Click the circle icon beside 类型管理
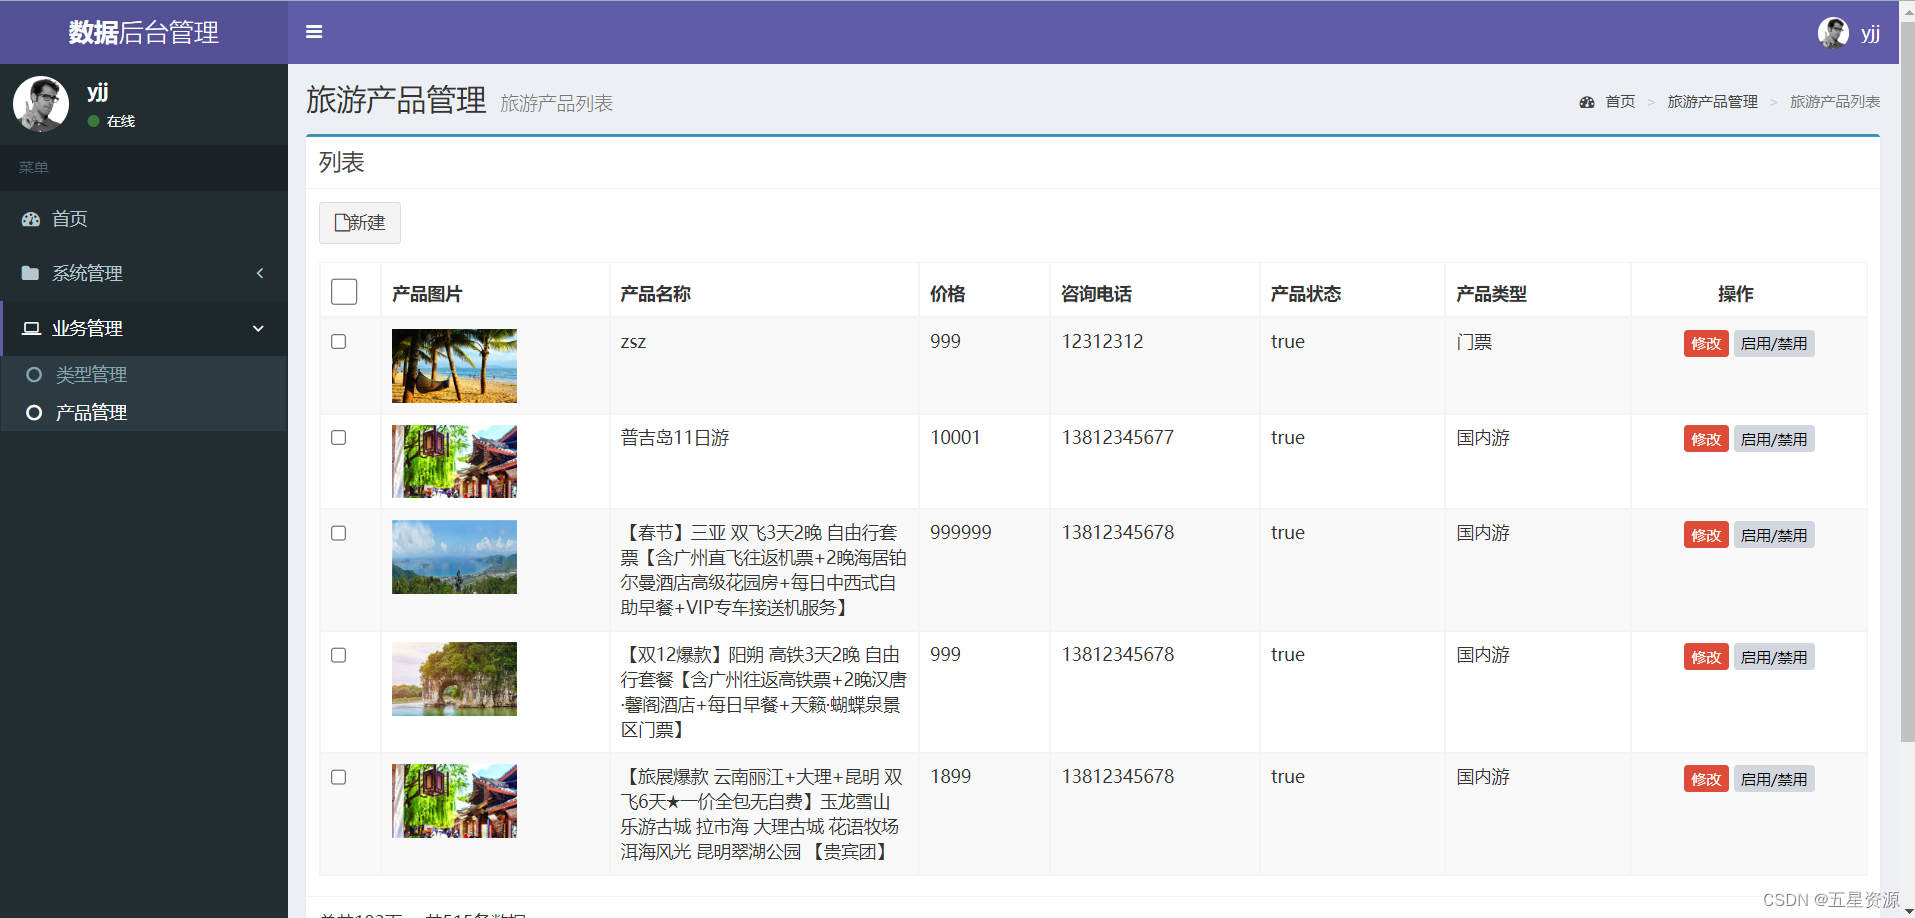Viewport: 1915px width, 918px height. (x=34, y=375)
